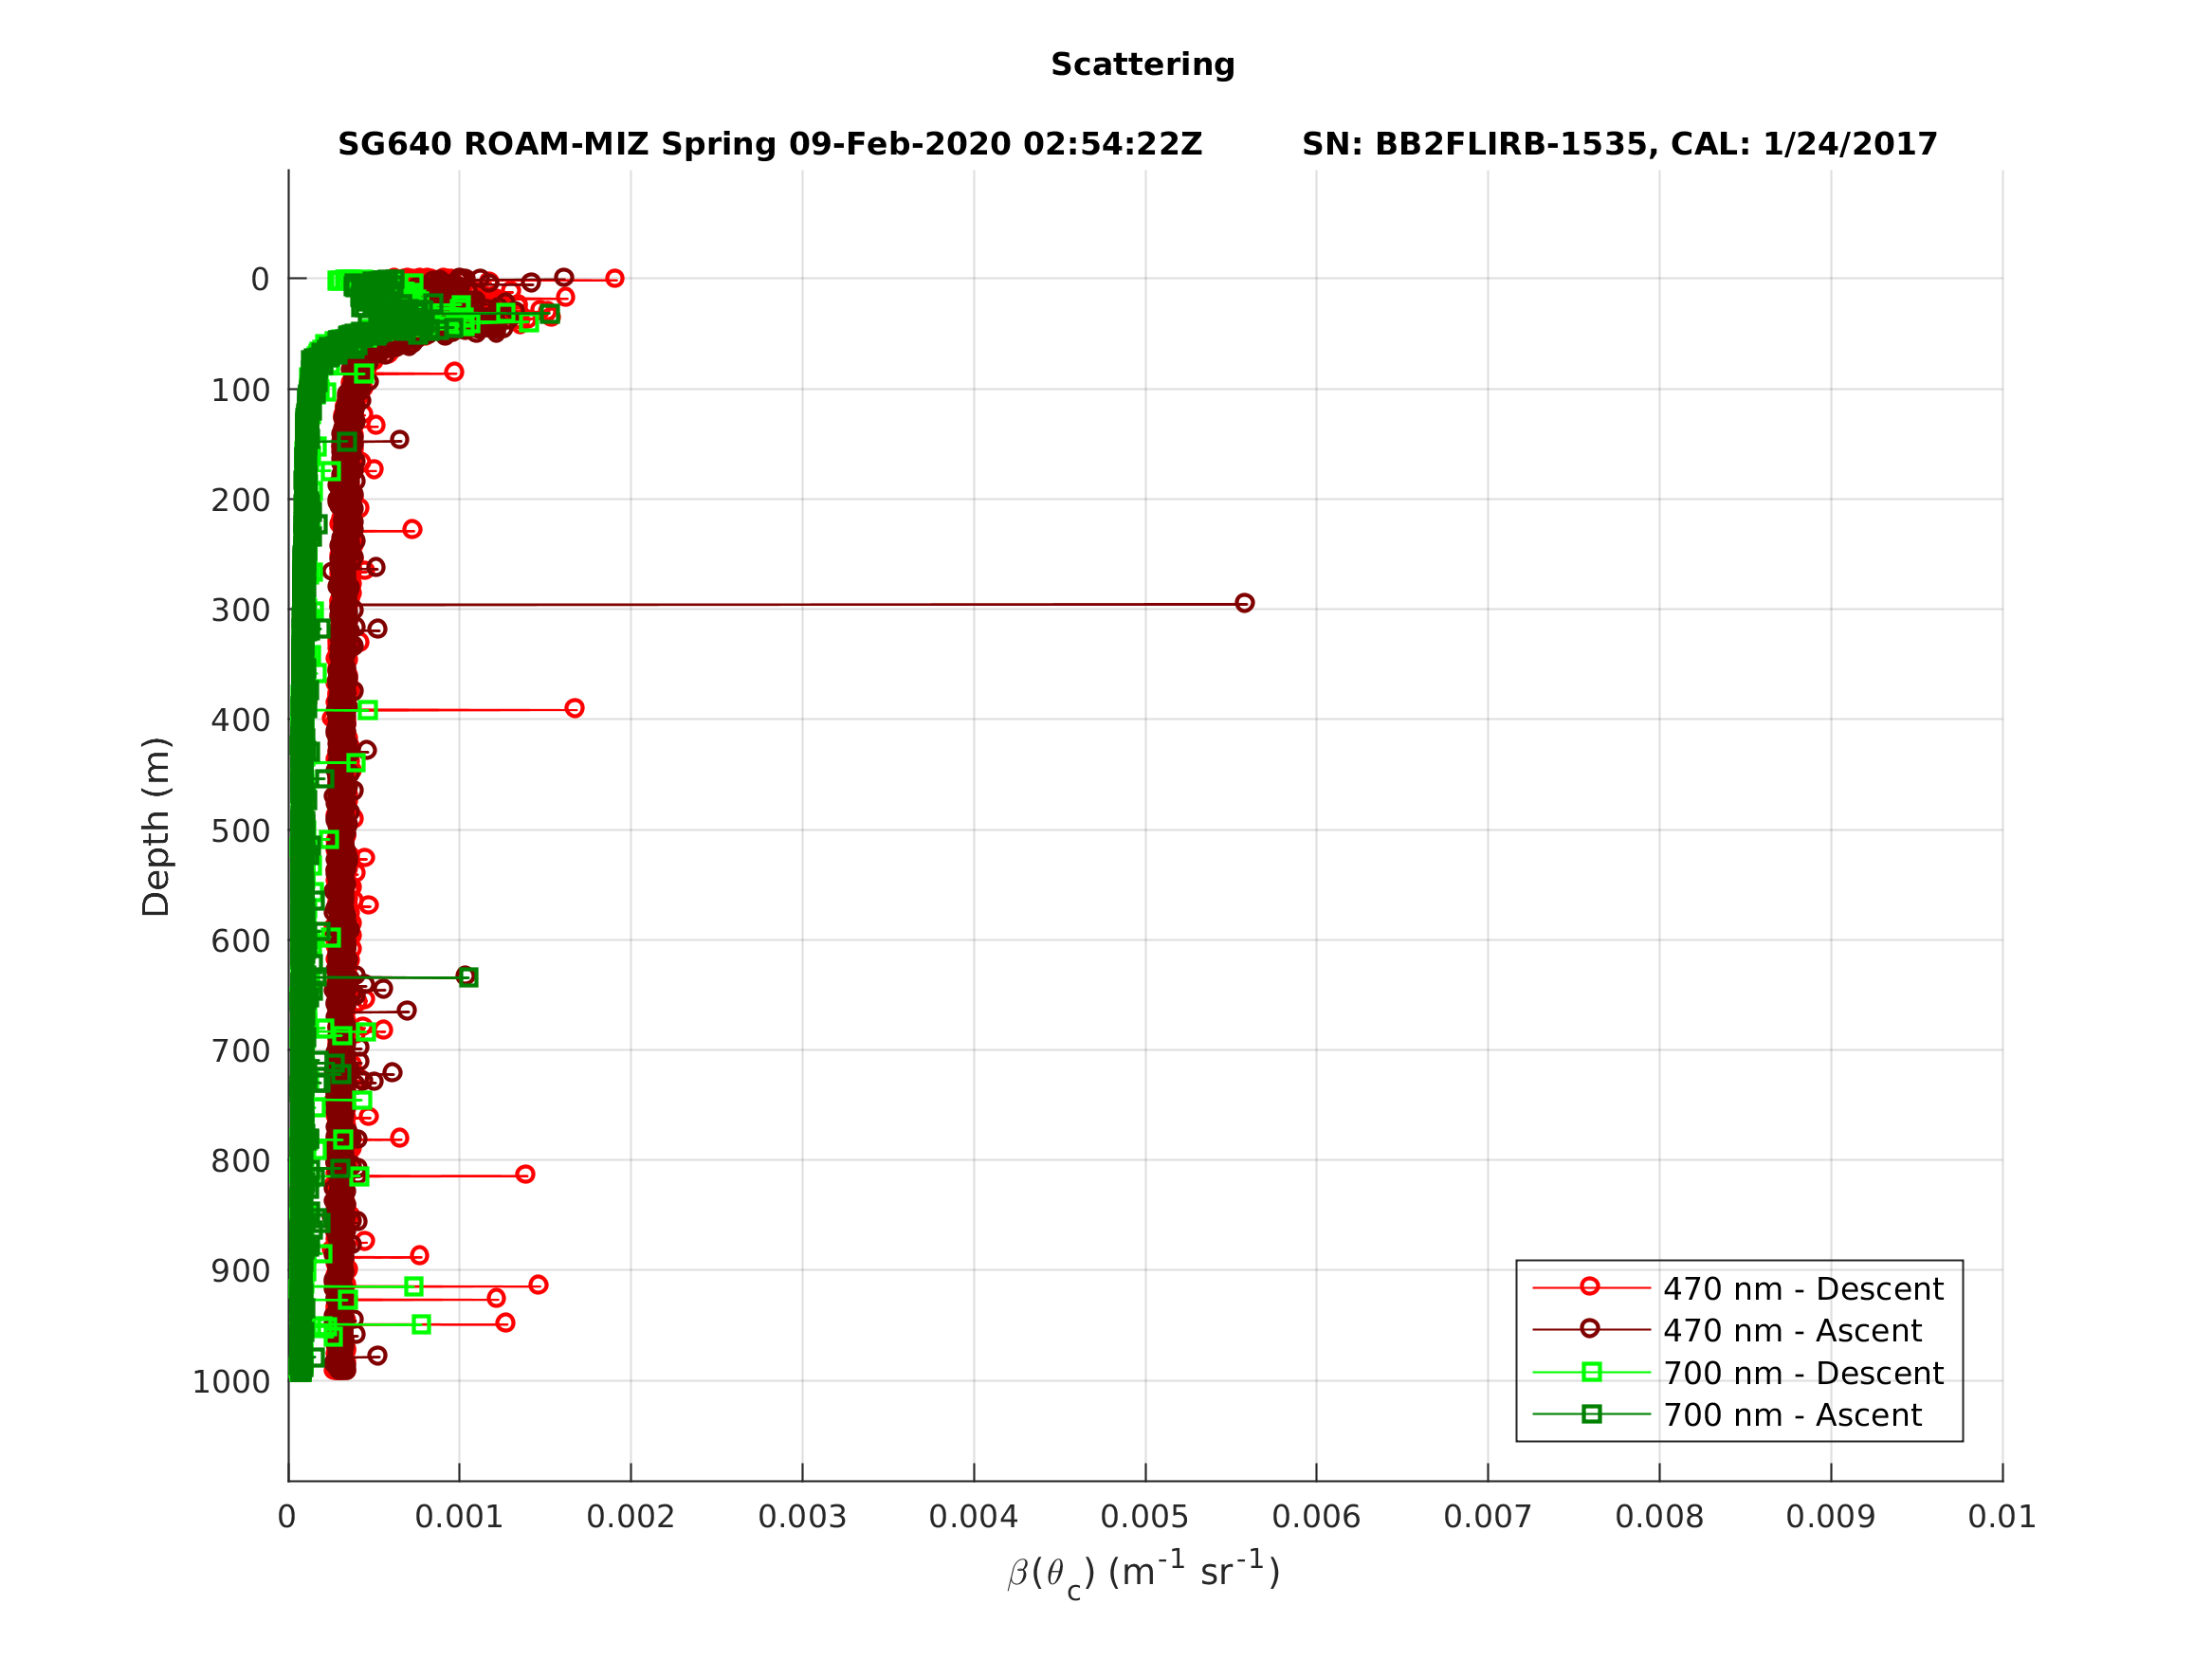
Task: Click the x-axis tick label '0.002'
Action: [x=630, y=1517]
